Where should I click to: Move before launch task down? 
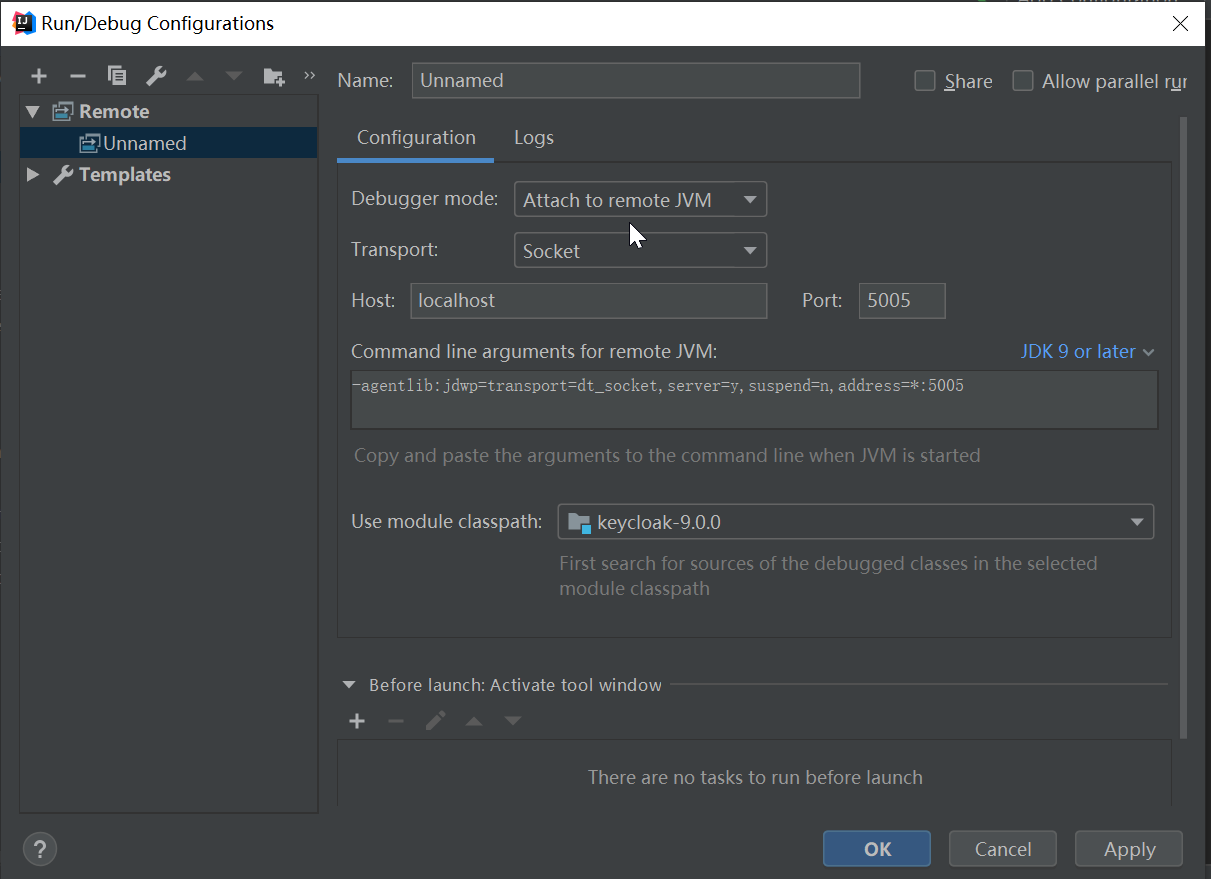click(x=513, y=721)
